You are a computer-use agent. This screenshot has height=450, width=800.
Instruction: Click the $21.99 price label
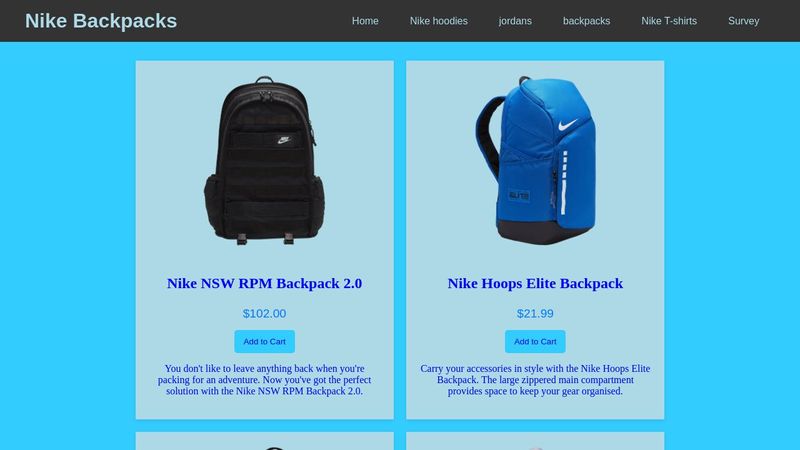pos(535,313)
